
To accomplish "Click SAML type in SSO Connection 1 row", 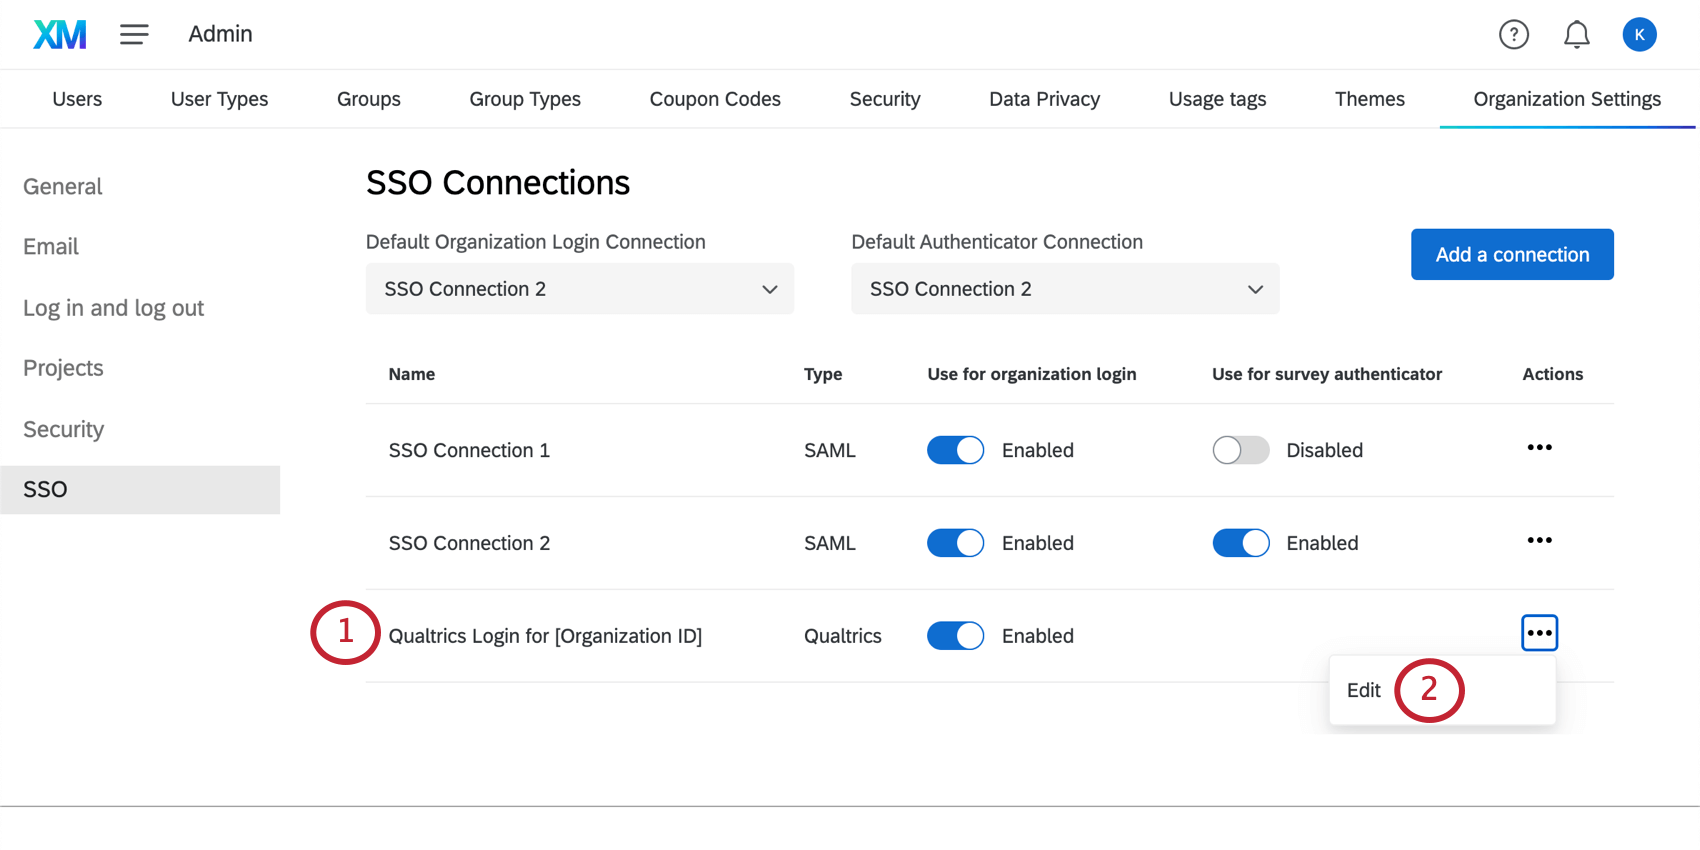I will (830, 450).
